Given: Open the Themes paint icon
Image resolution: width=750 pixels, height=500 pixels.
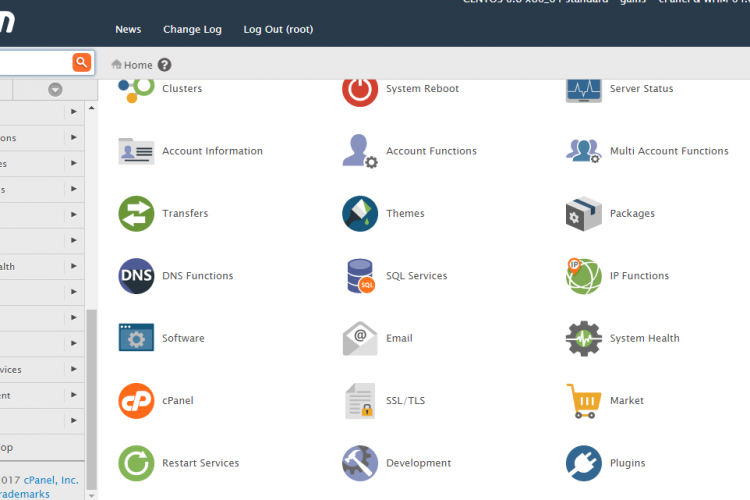Looking at the screenshot, I should pos(360,213).
